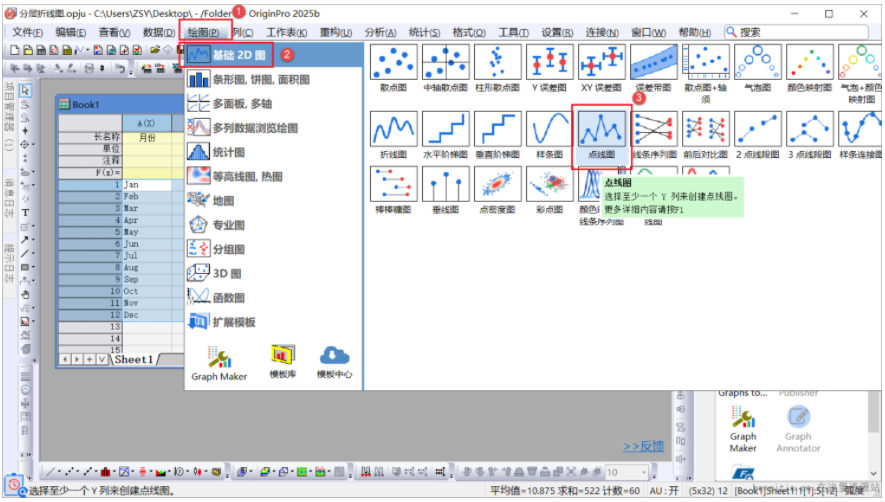Click the 搜索 search box
Image resolution: width=885 pixels, height=502 pixels.
[796, 32]
